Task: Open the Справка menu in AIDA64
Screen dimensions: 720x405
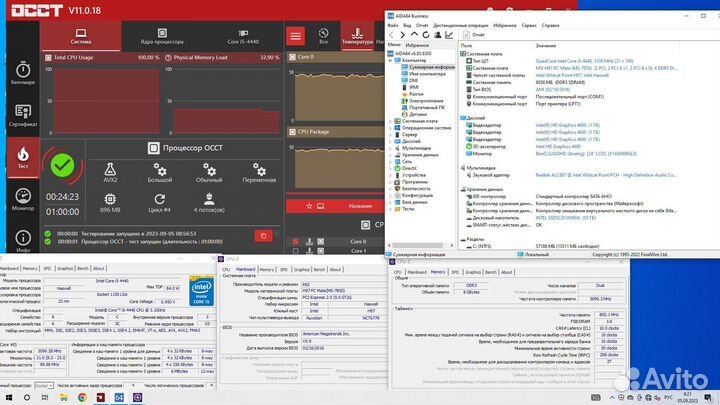Action: pos(550,26)
